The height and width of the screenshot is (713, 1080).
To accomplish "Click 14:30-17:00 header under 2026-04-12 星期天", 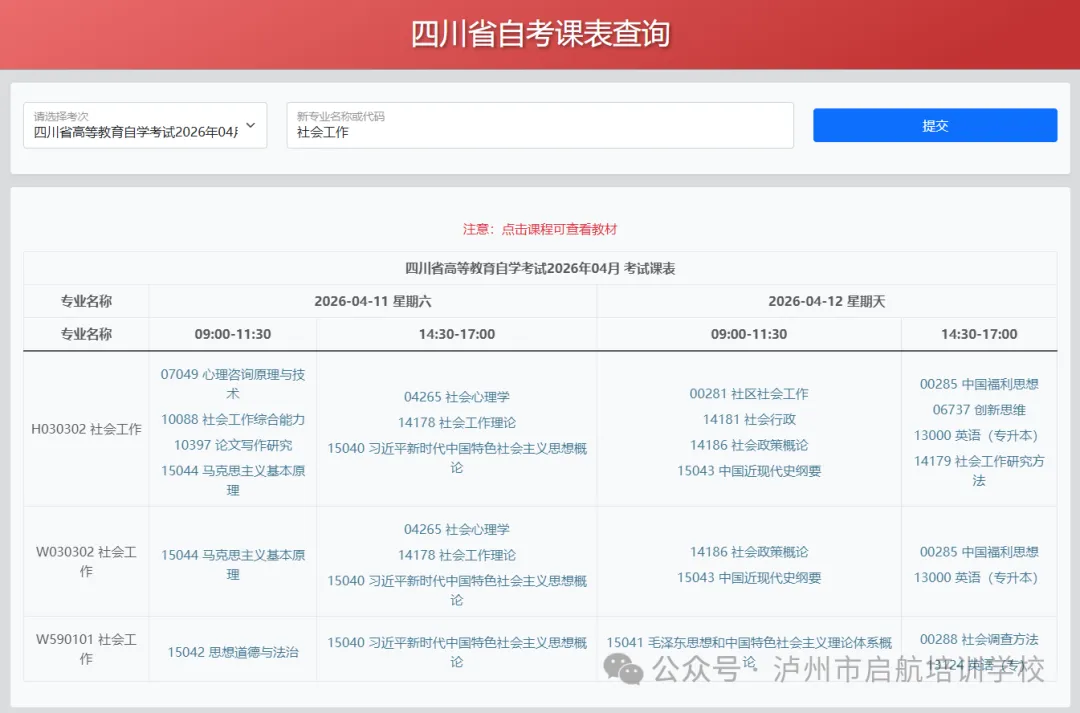I will pos(979,335).
